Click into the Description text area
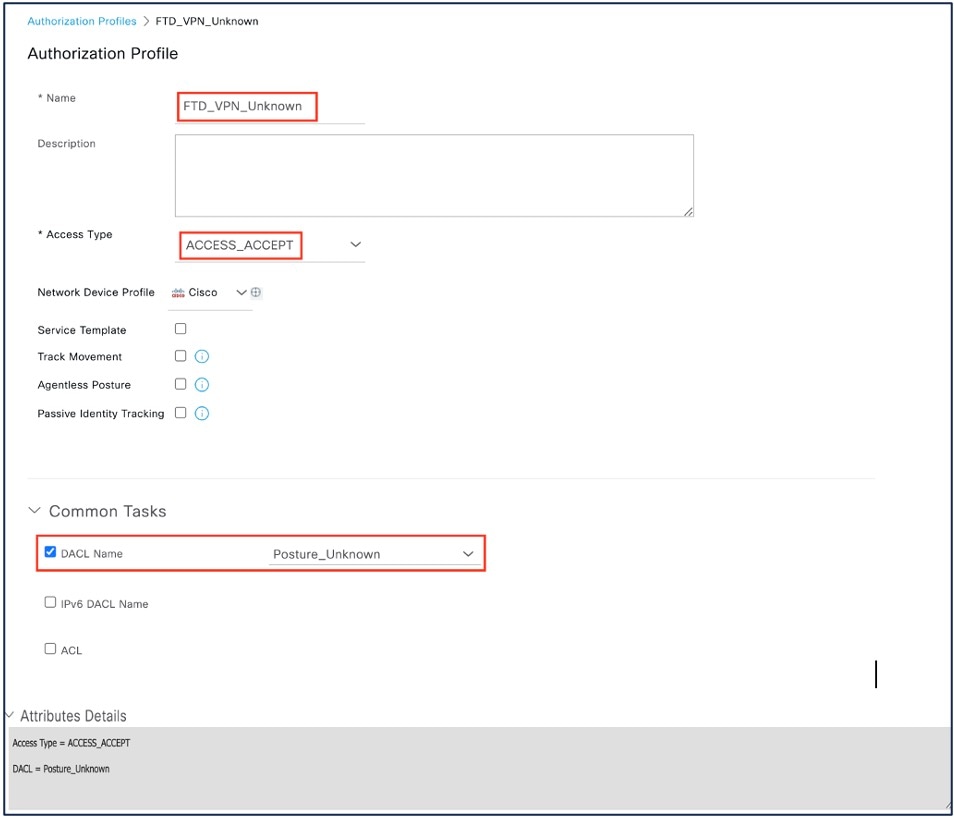This screenshot has width=954, height=818. 434,175
